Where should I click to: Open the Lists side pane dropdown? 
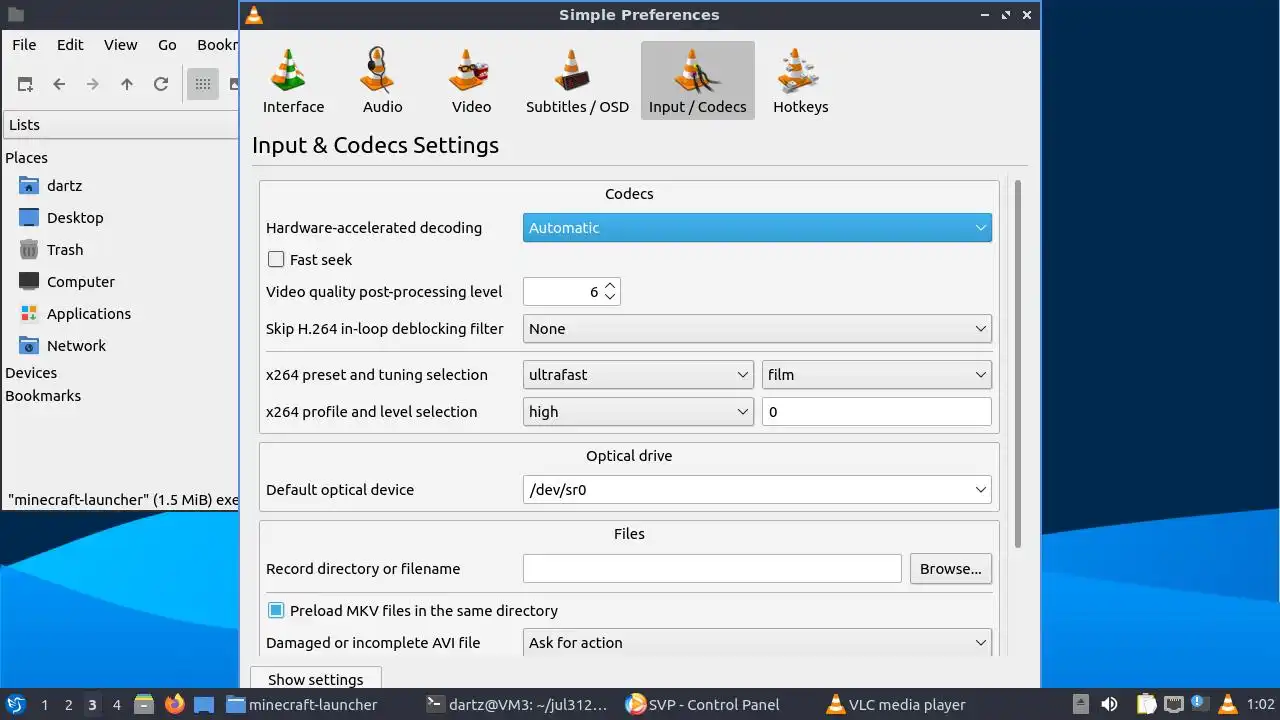[x=121, y=125]
